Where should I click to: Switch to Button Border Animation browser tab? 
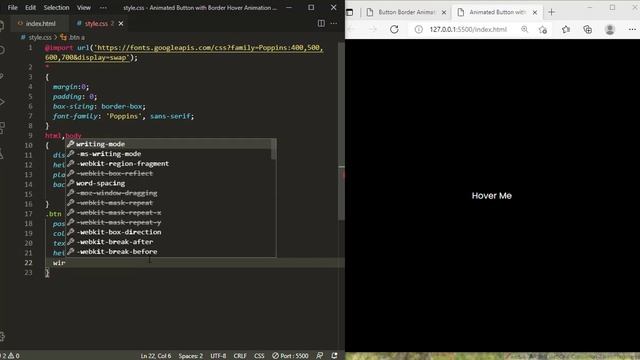tap(406, 12)
